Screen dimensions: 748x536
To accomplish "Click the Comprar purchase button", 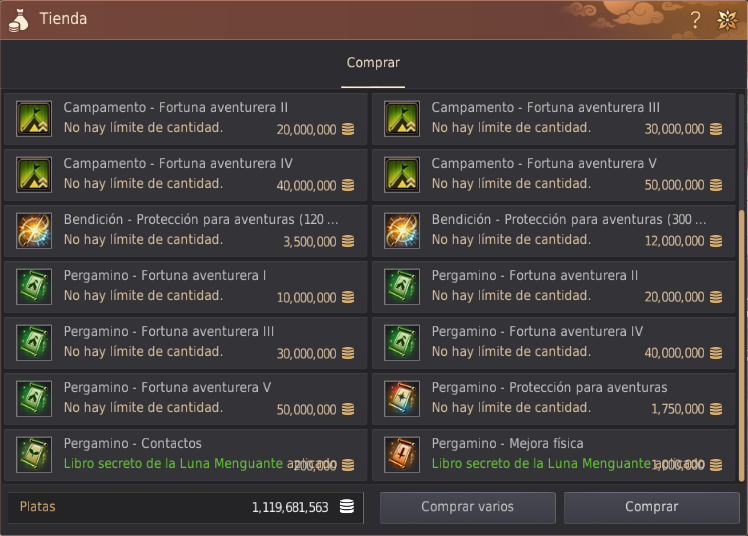I will point(652,507).
